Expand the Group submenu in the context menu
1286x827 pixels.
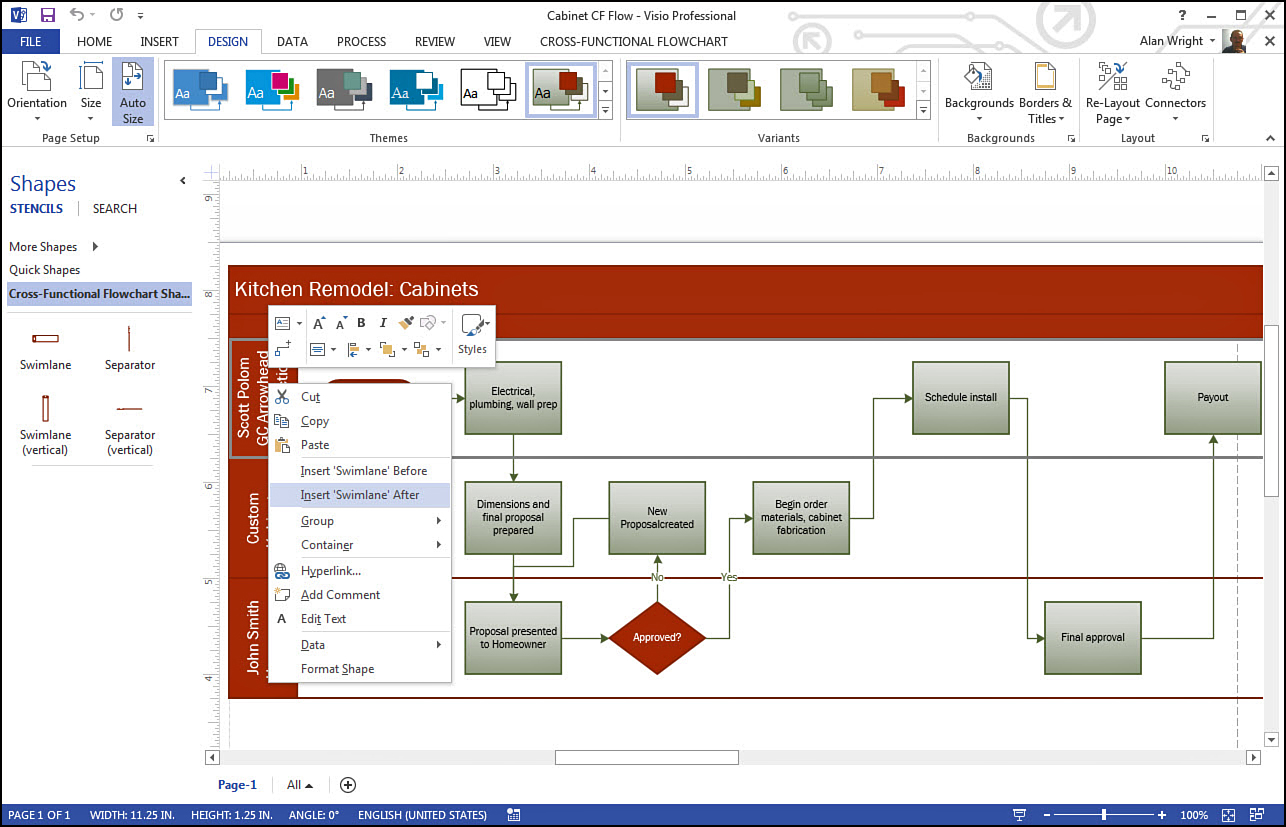[439, 520]
